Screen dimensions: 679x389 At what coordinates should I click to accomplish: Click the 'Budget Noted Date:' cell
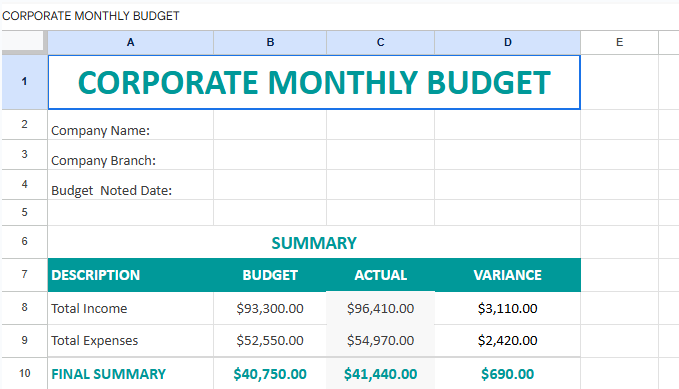pos(130,185)
